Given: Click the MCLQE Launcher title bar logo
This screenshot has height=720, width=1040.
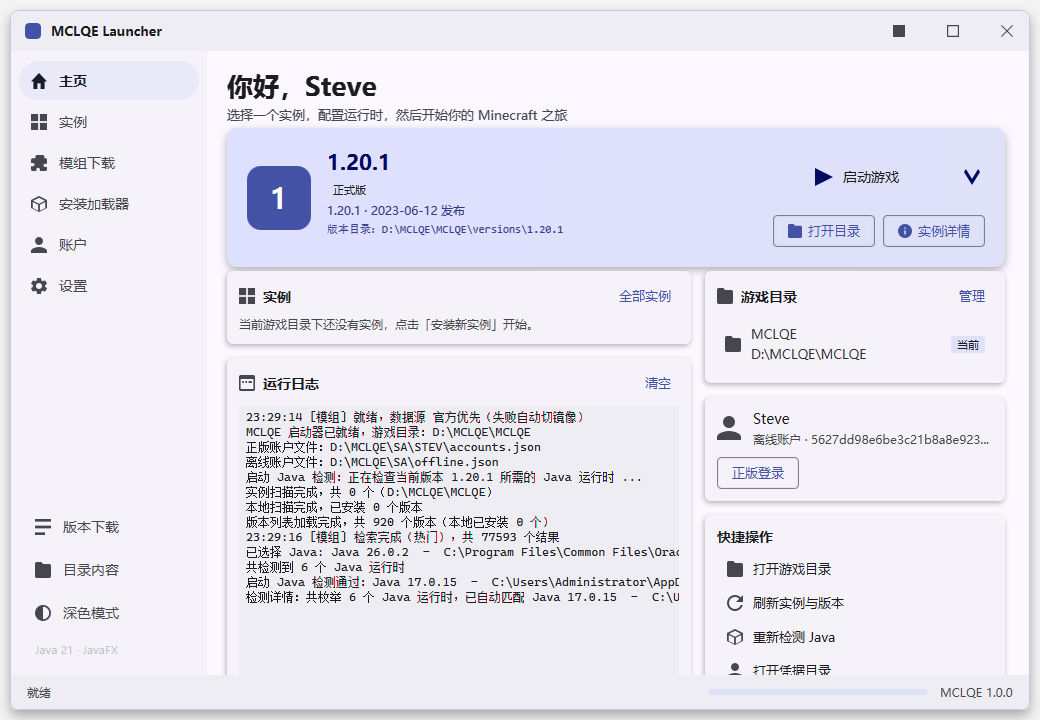Looking at the screenshot, I should (x=33, y=31).
